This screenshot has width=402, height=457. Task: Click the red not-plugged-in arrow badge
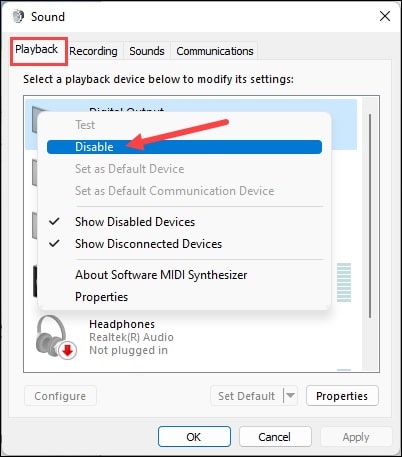point(68,350)
